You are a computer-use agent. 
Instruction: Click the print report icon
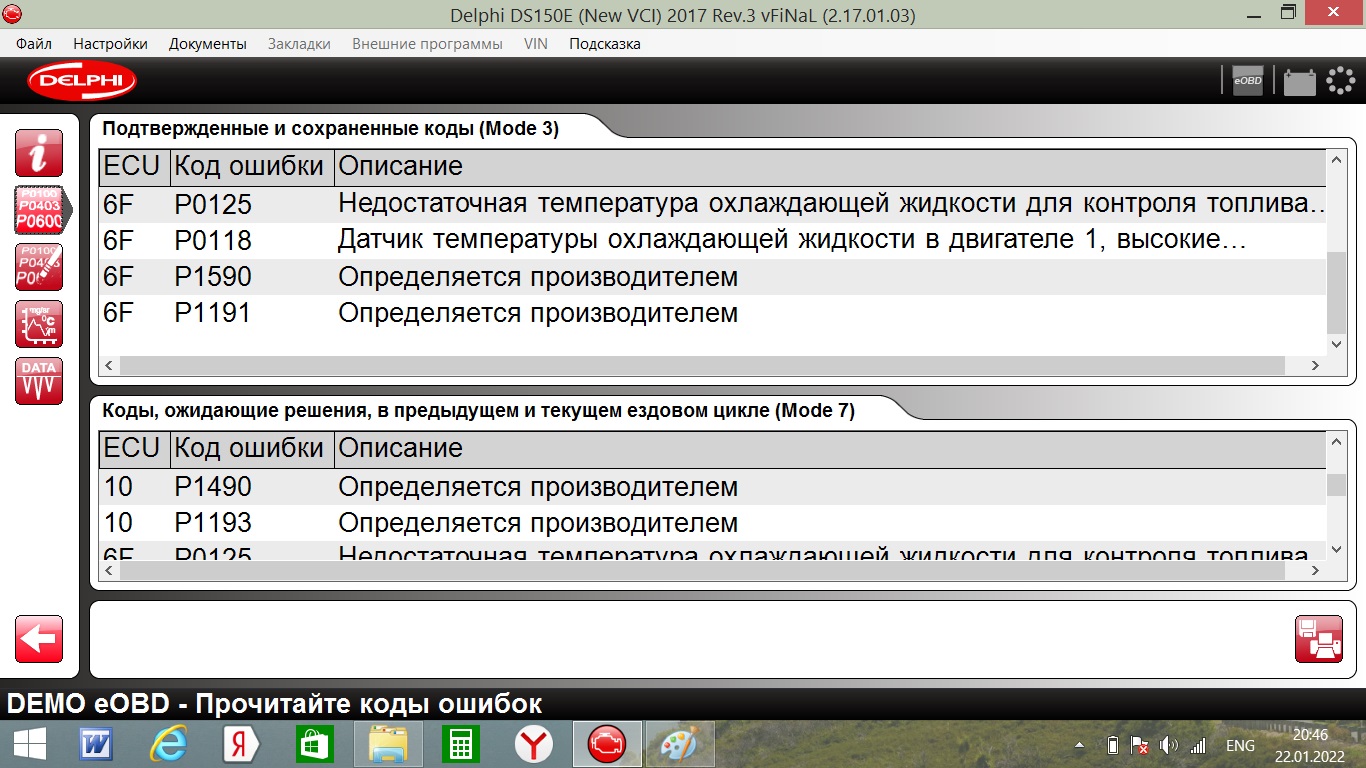(x=1318, y=639)
